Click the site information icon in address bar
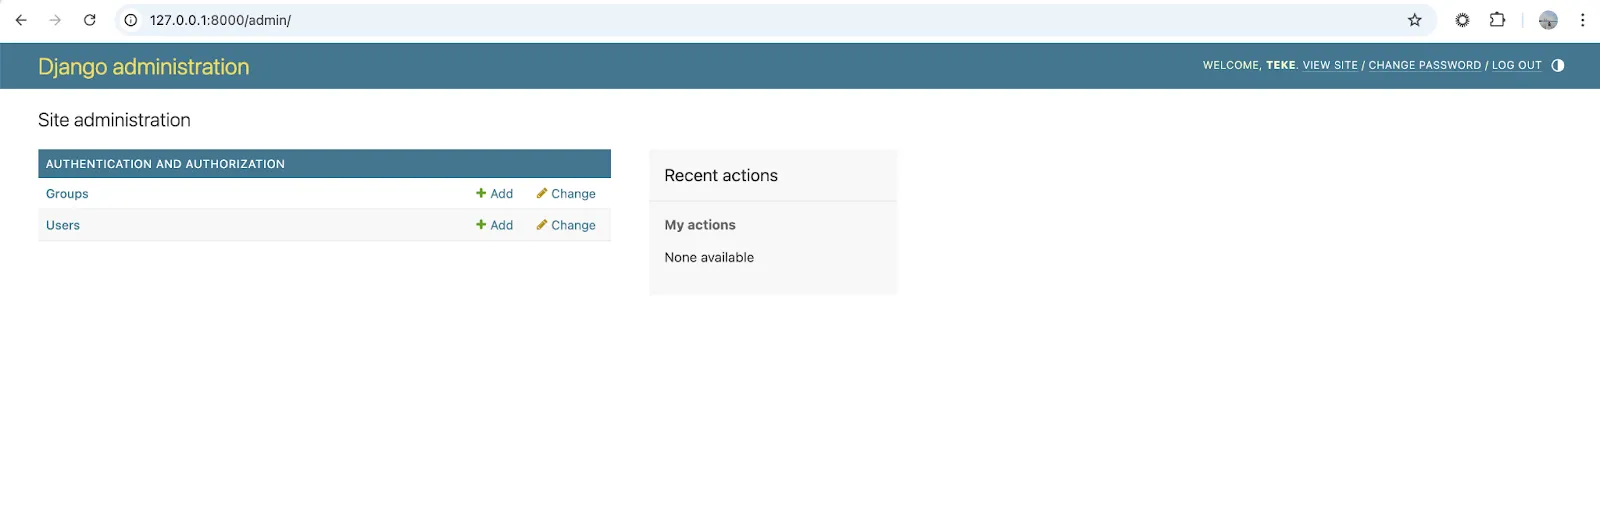This screenshot has width=1600, height=528. (130, 20)
